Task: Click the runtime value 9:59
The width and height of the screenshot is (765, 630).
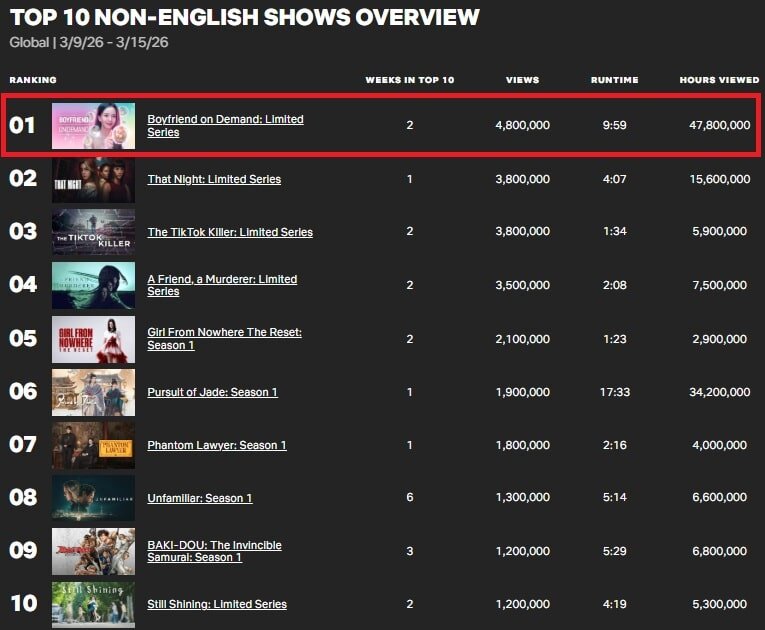Action: point(615,125)
